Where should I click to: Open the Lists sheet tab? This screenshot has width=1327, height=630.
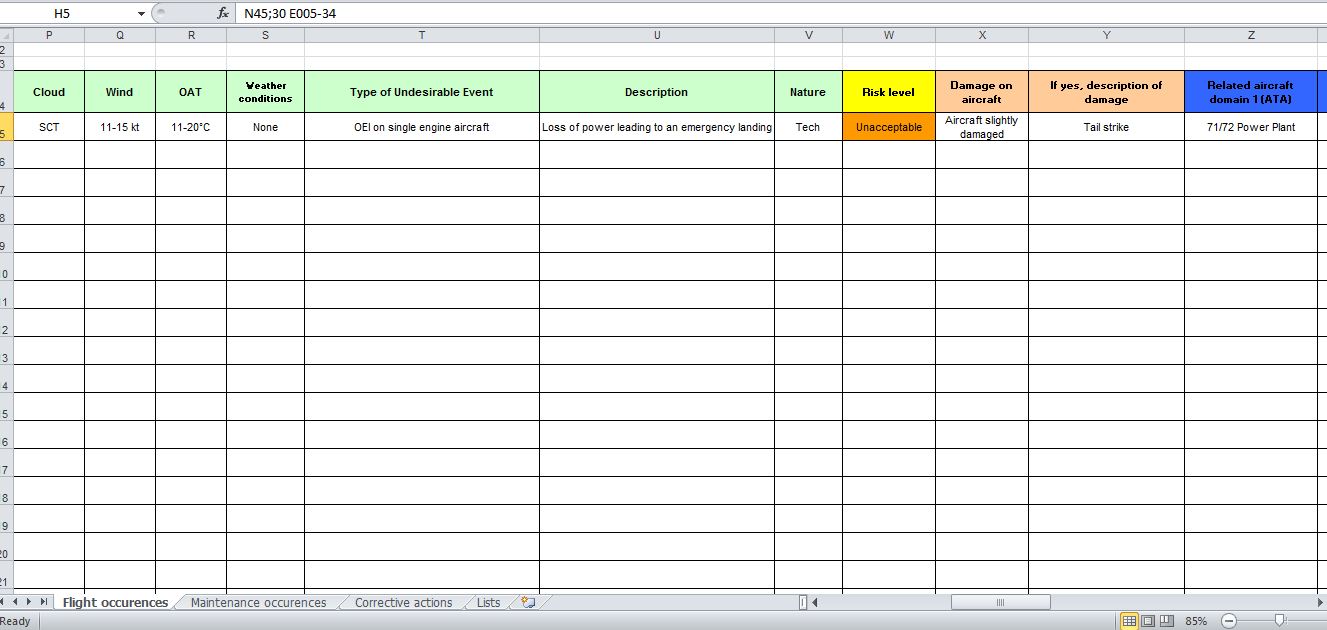(488, 602)
